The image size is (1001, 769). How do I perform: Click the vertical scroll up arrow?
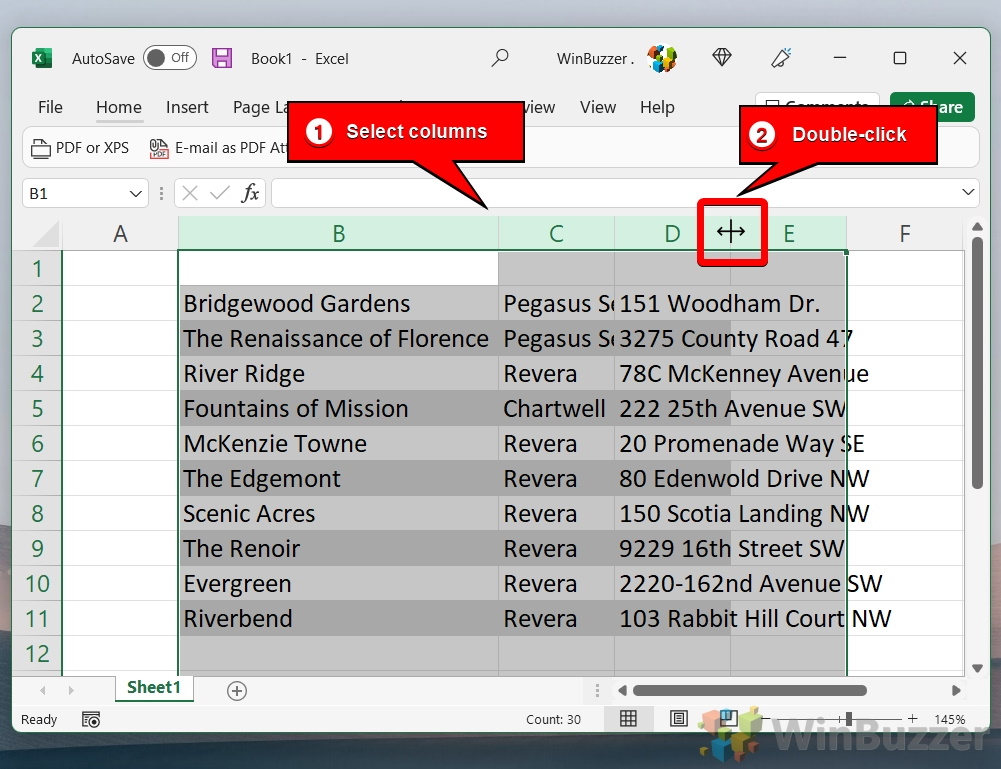(977, 227)
